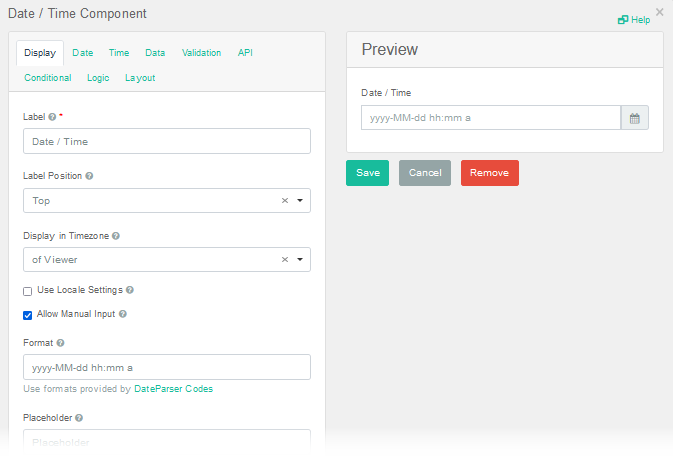Click the Allow Manual Input help icon

123,314
